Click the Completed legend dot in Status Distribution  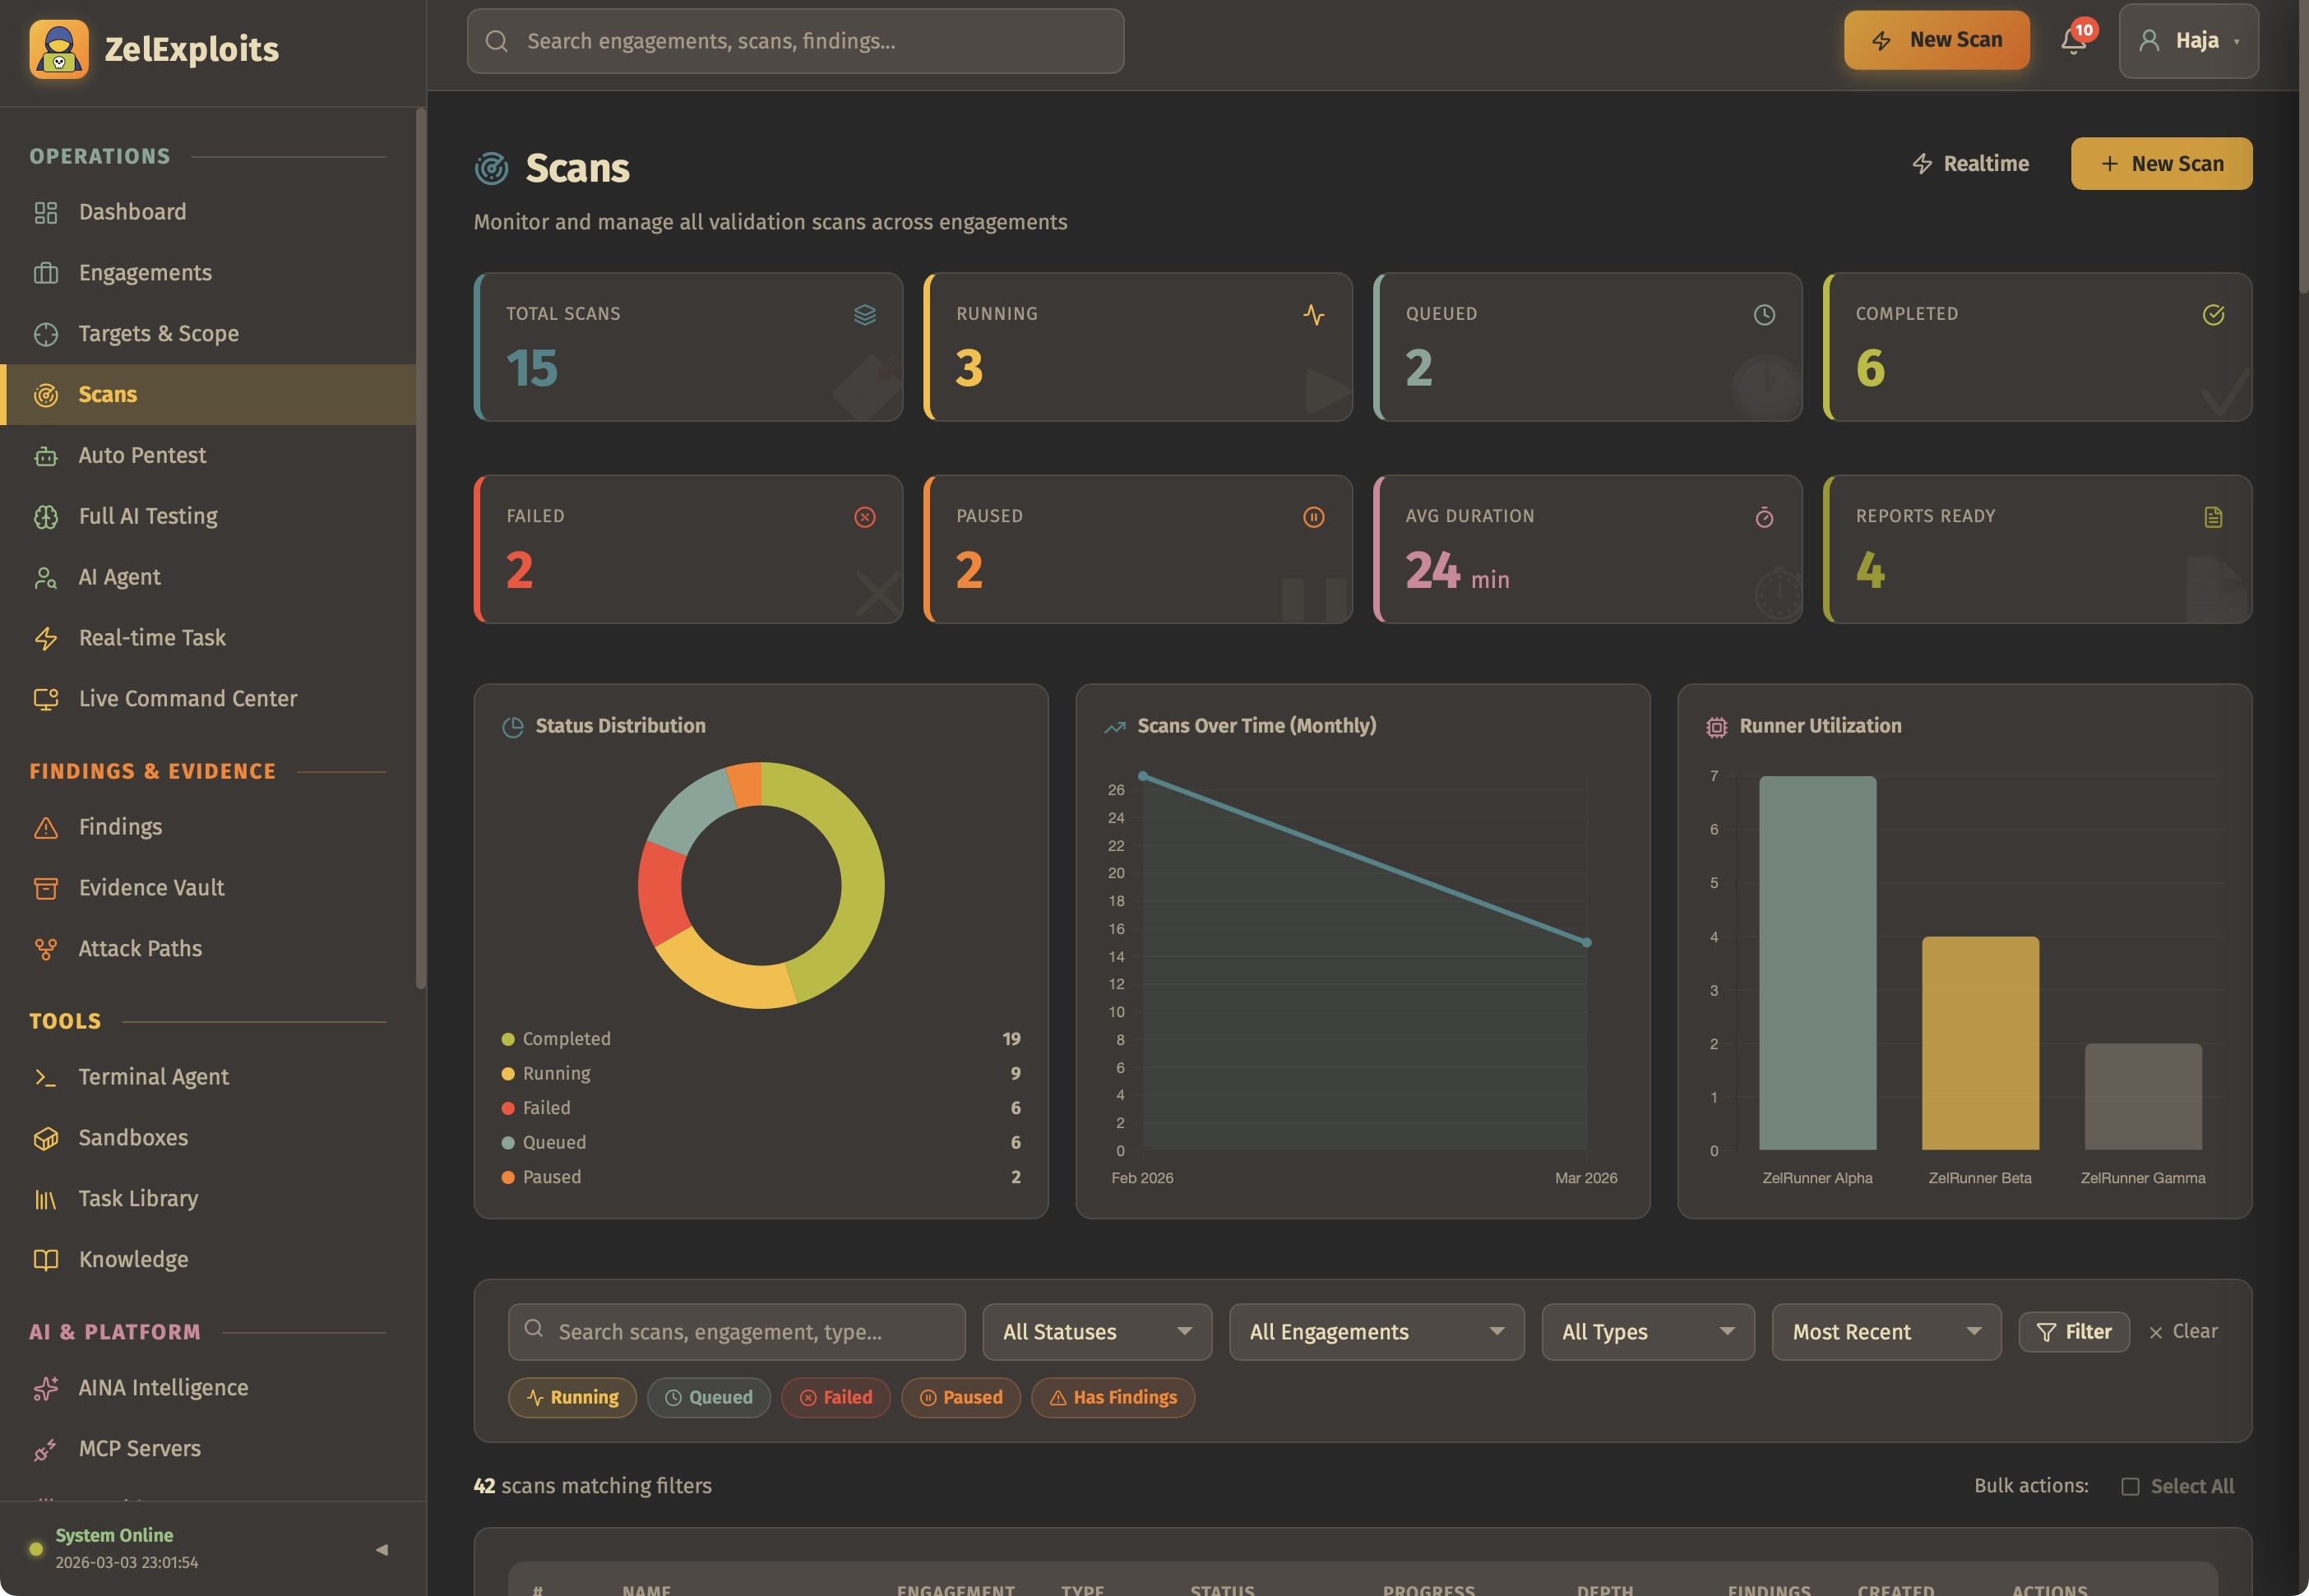coord(507,1038)
